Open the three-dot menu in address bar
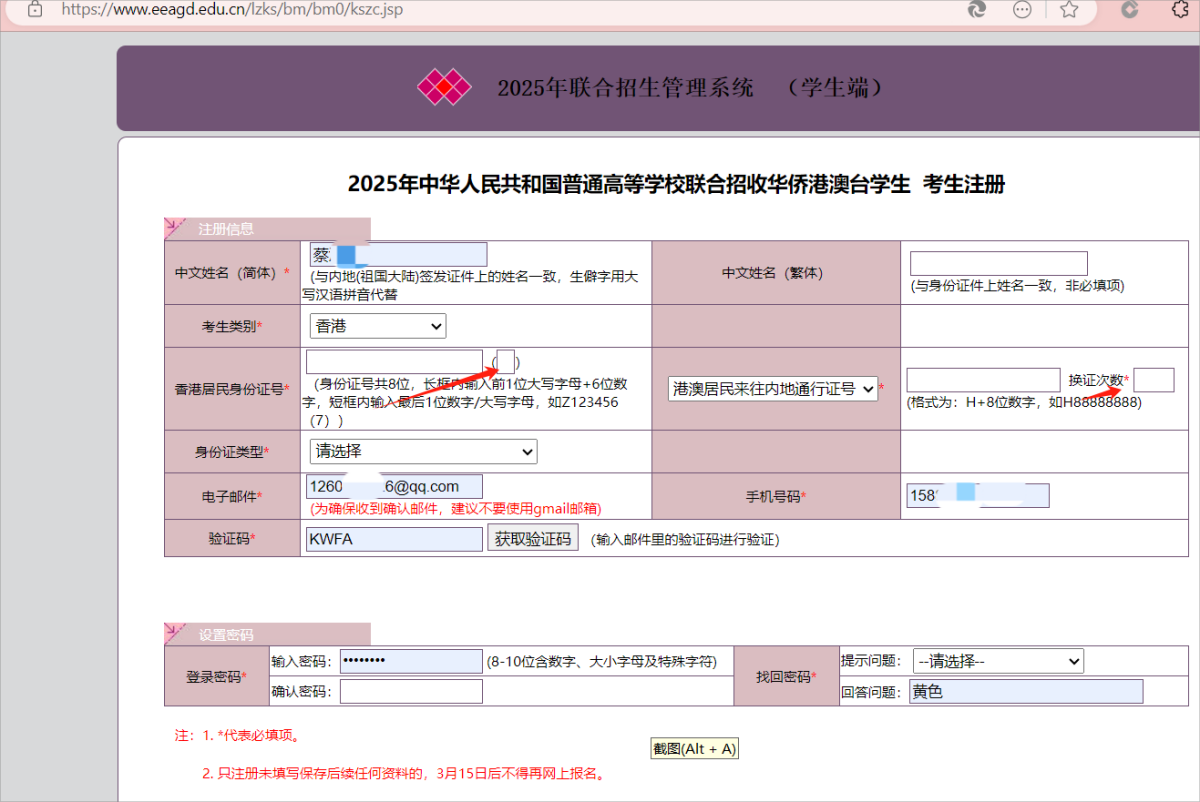The width and height of the screenshot is (1200, 802). 1022,9
